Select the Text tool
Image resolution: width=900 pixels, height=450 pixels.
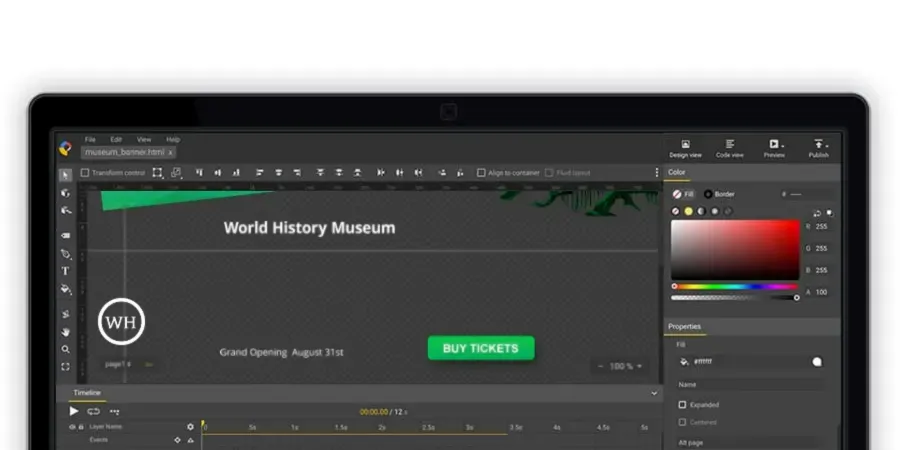tap(66, 271)
